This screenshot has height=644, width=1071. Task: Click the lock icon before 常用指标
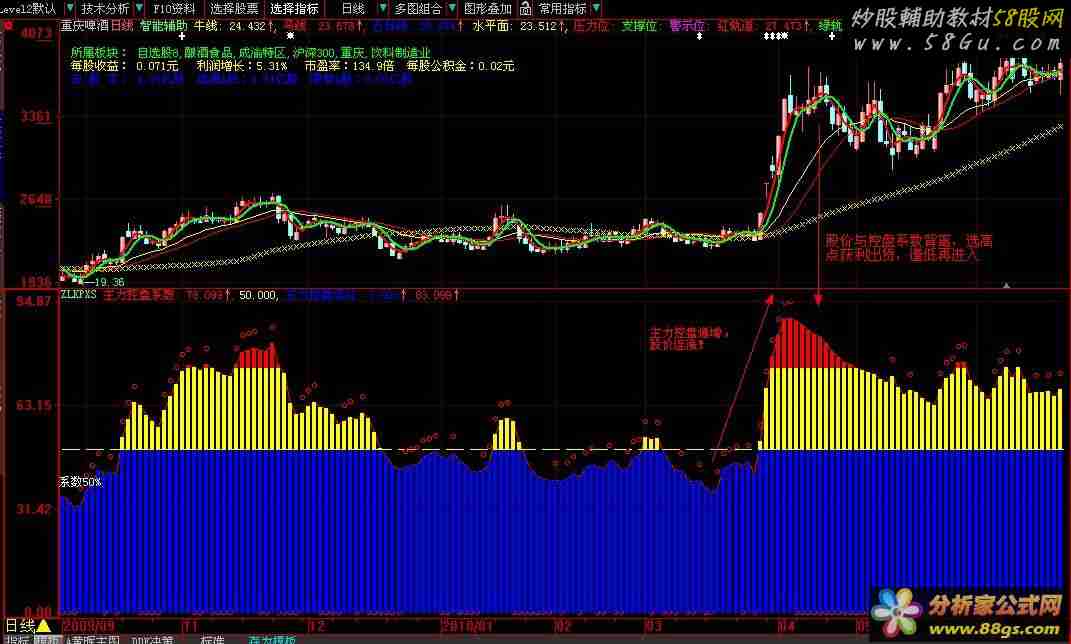pos(525,8)
